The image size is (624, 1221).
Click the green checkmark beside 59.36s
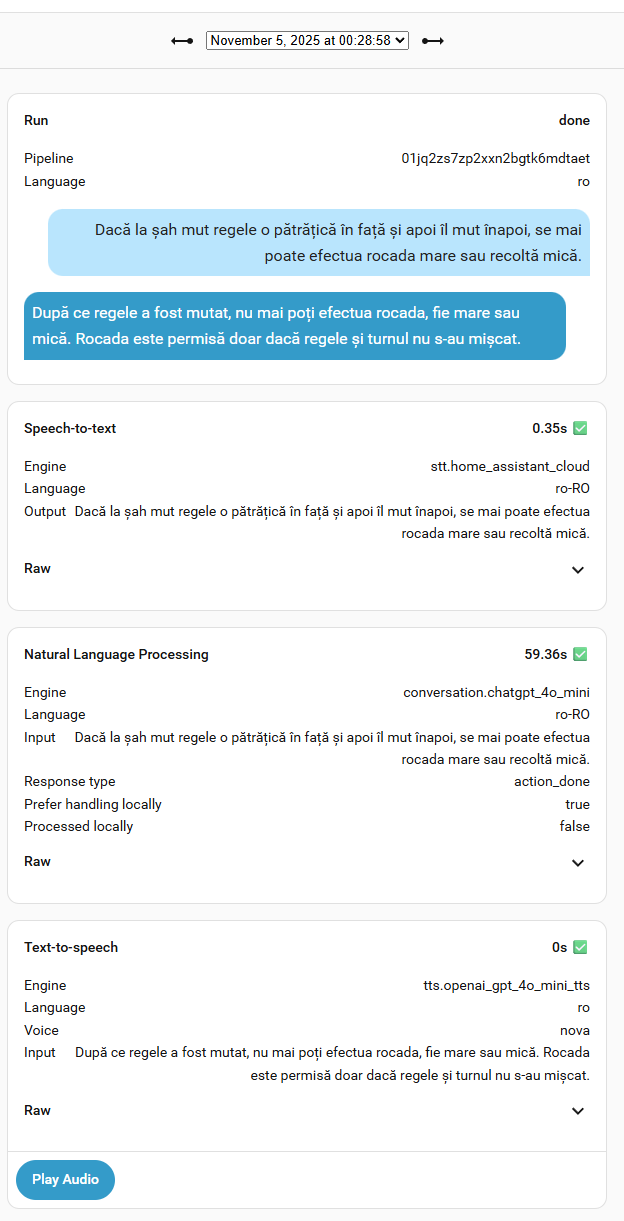click(x=581, y=655)
